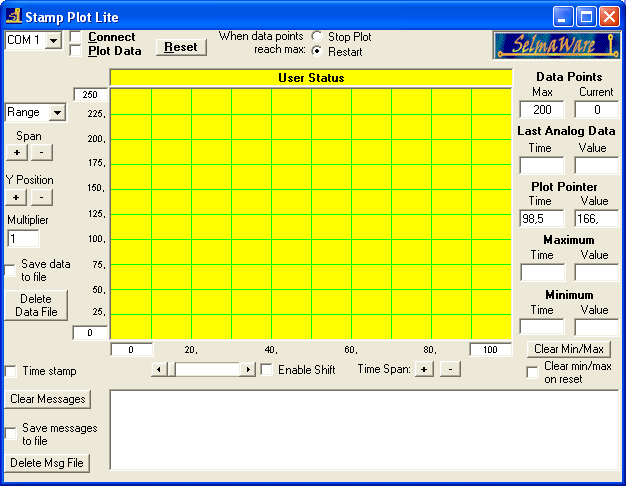Select the Stop Plot radio button

coord(317,37)
